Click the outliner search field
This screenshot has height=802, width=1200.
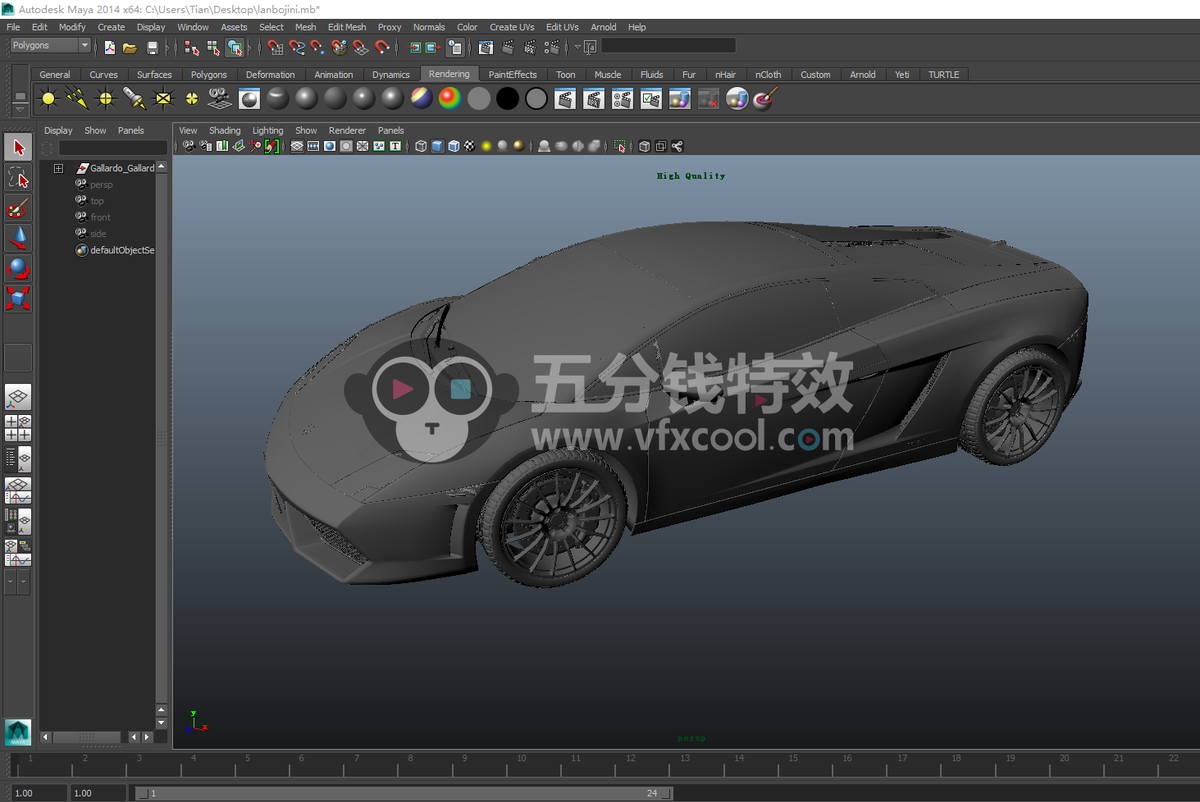pos(113,148)
